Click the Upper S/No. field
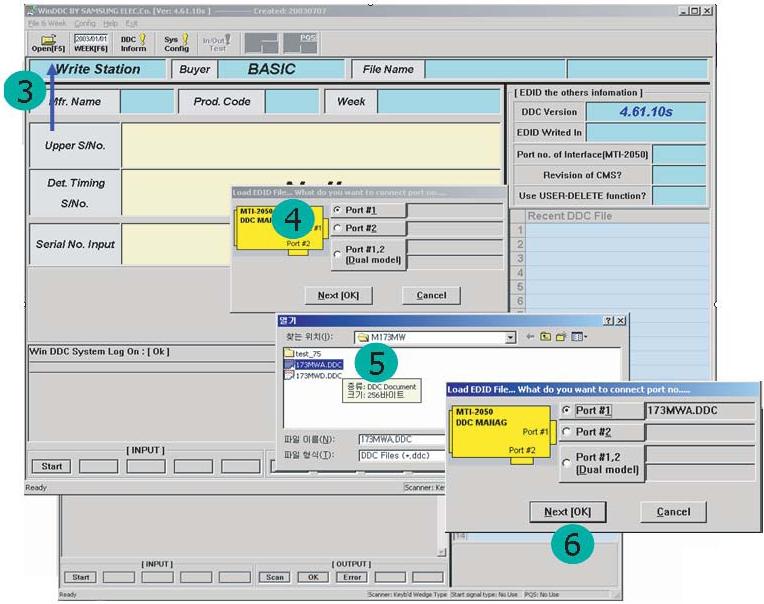This screenshot has height=604, width=764. click(311, 145)
